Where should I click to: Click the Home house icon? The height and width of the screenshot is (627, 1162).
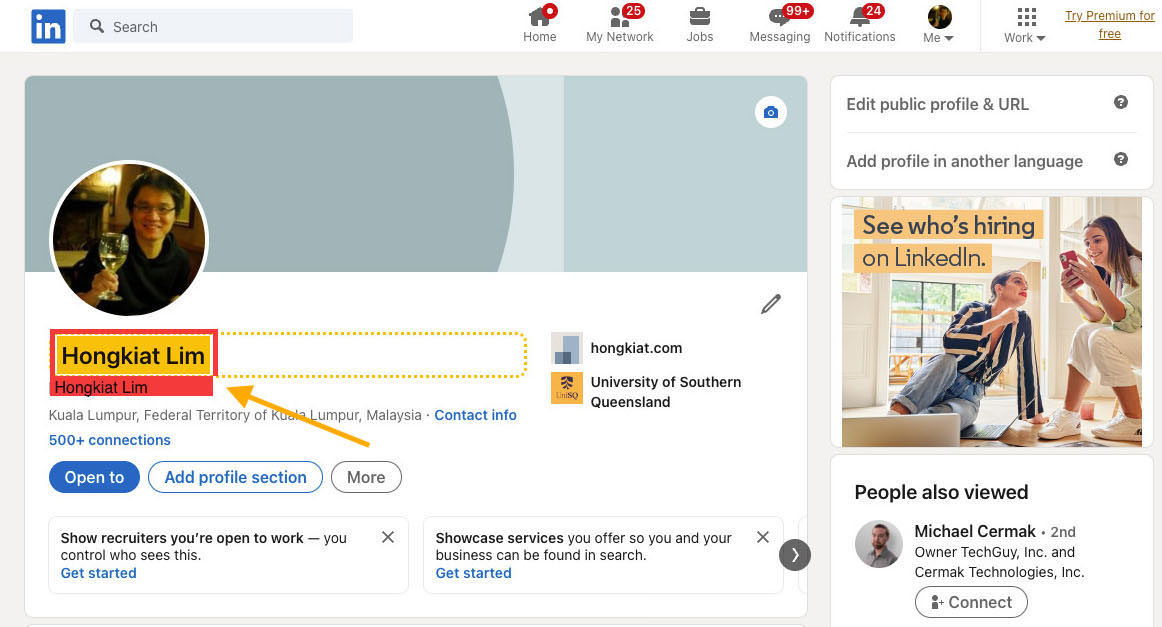[x=540, y=16]
